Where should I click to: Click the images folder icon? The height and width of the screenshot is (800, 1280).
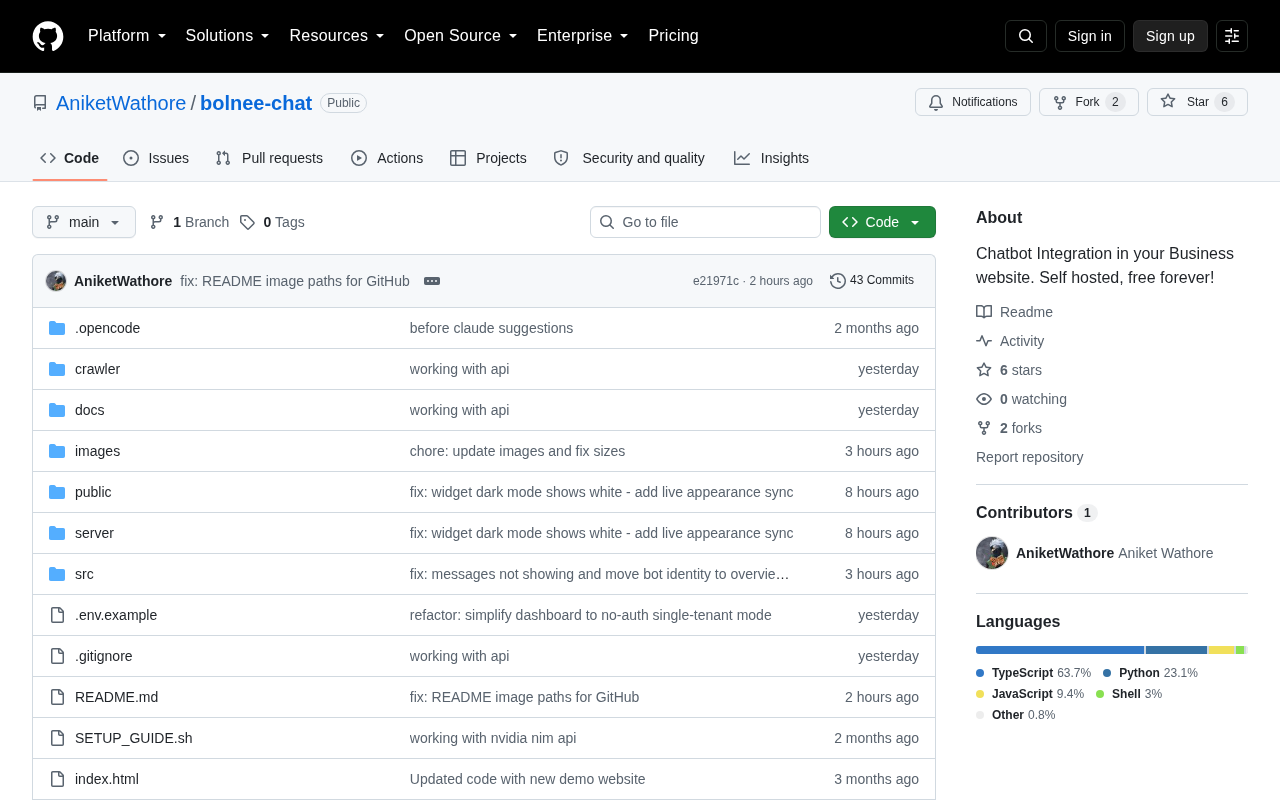[x=57, y=451]
